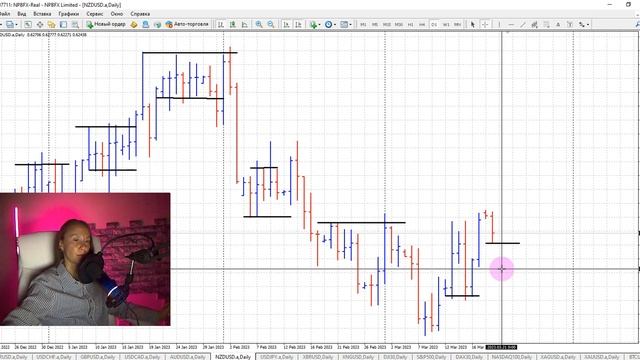The width and height of the screenshot is (640, 360).
Task: Toggle chart auto-scroll icon
Action: [x=287, y=24]
